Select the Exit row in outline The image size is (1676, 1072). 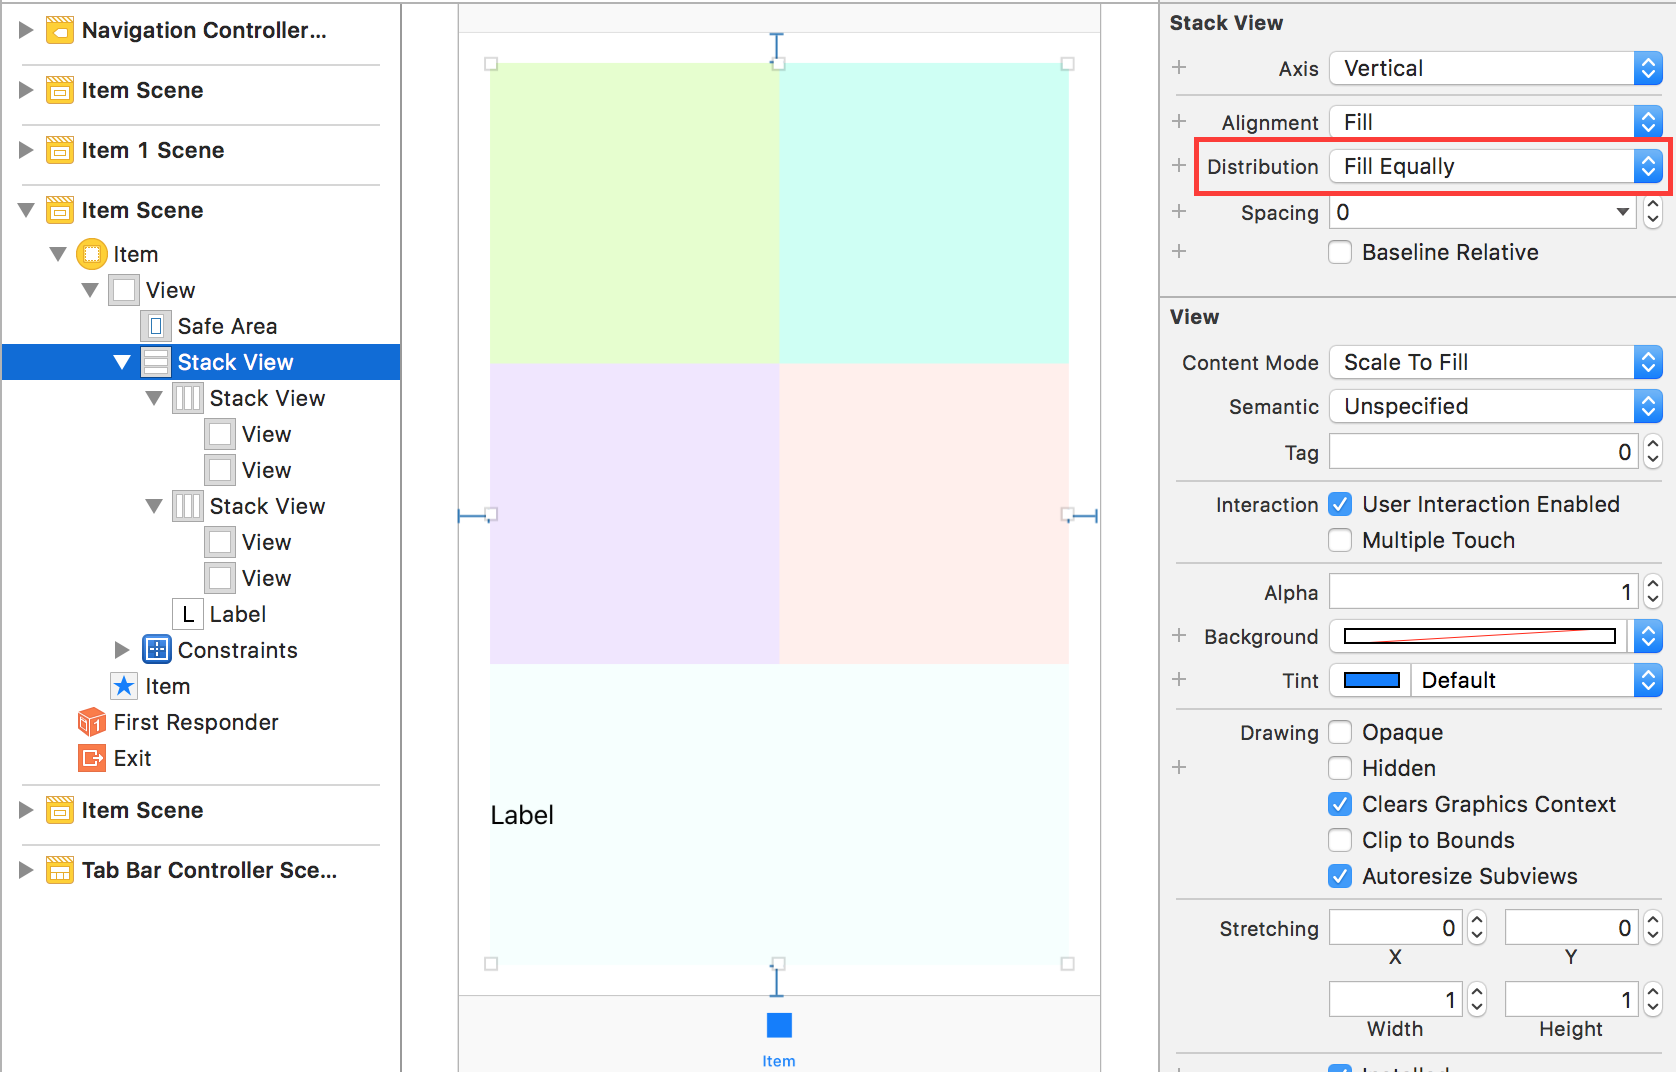click(201, 758)
